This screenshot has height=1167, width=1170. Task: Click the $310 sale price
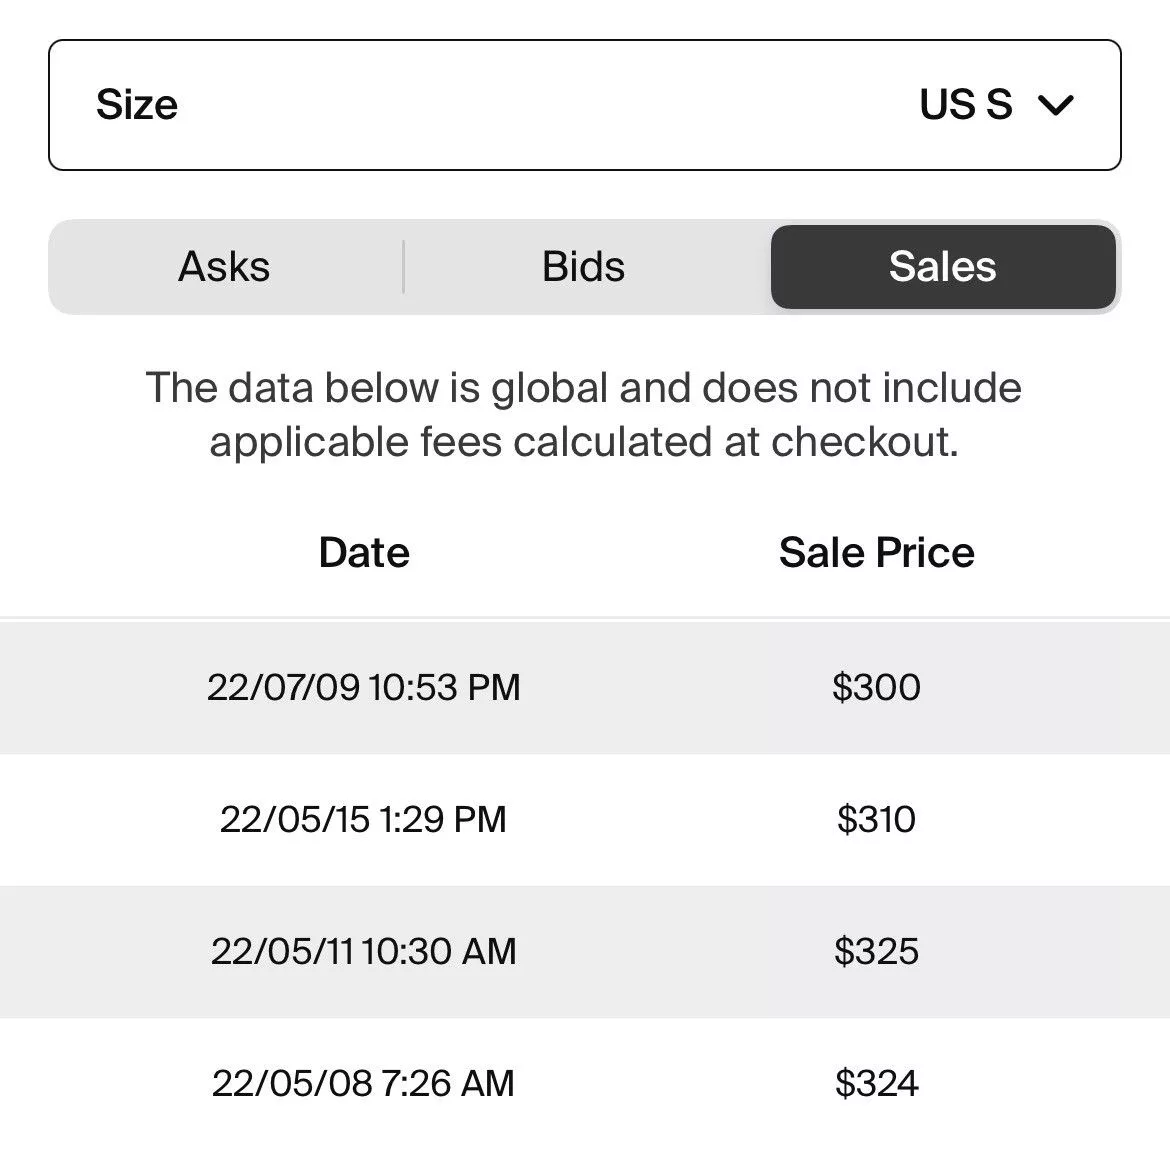pyautogui.click(x=877, y=819)
